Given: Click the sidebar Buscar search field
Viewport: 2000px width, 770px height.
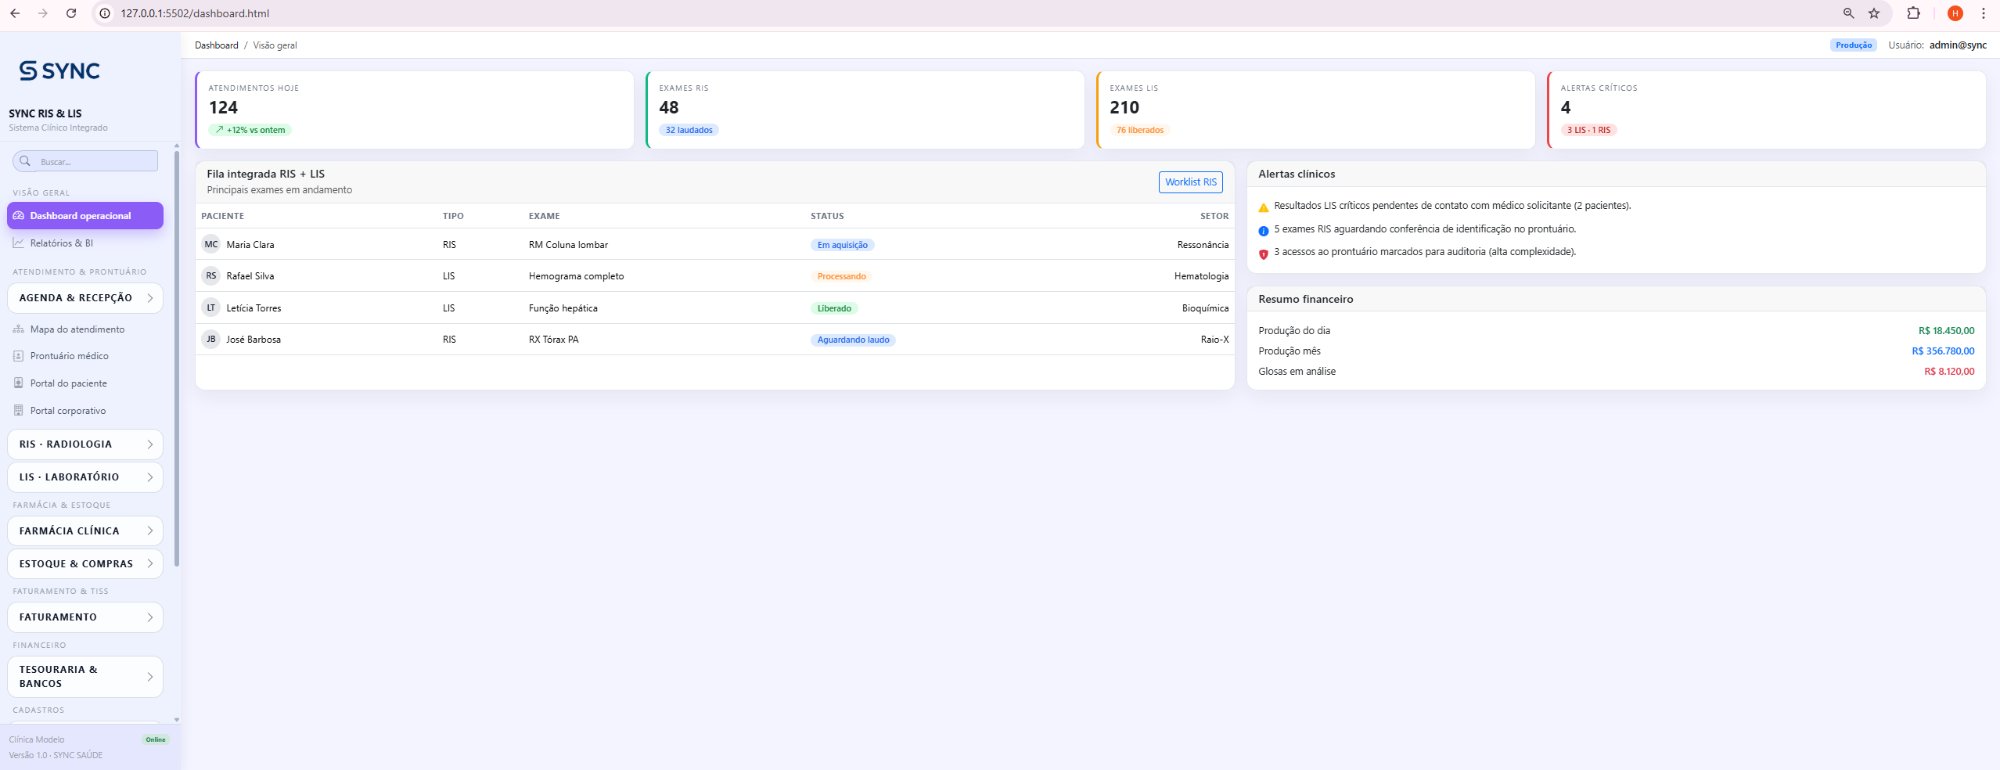Looking at the screenshot, I should click(x=85, y=161).
